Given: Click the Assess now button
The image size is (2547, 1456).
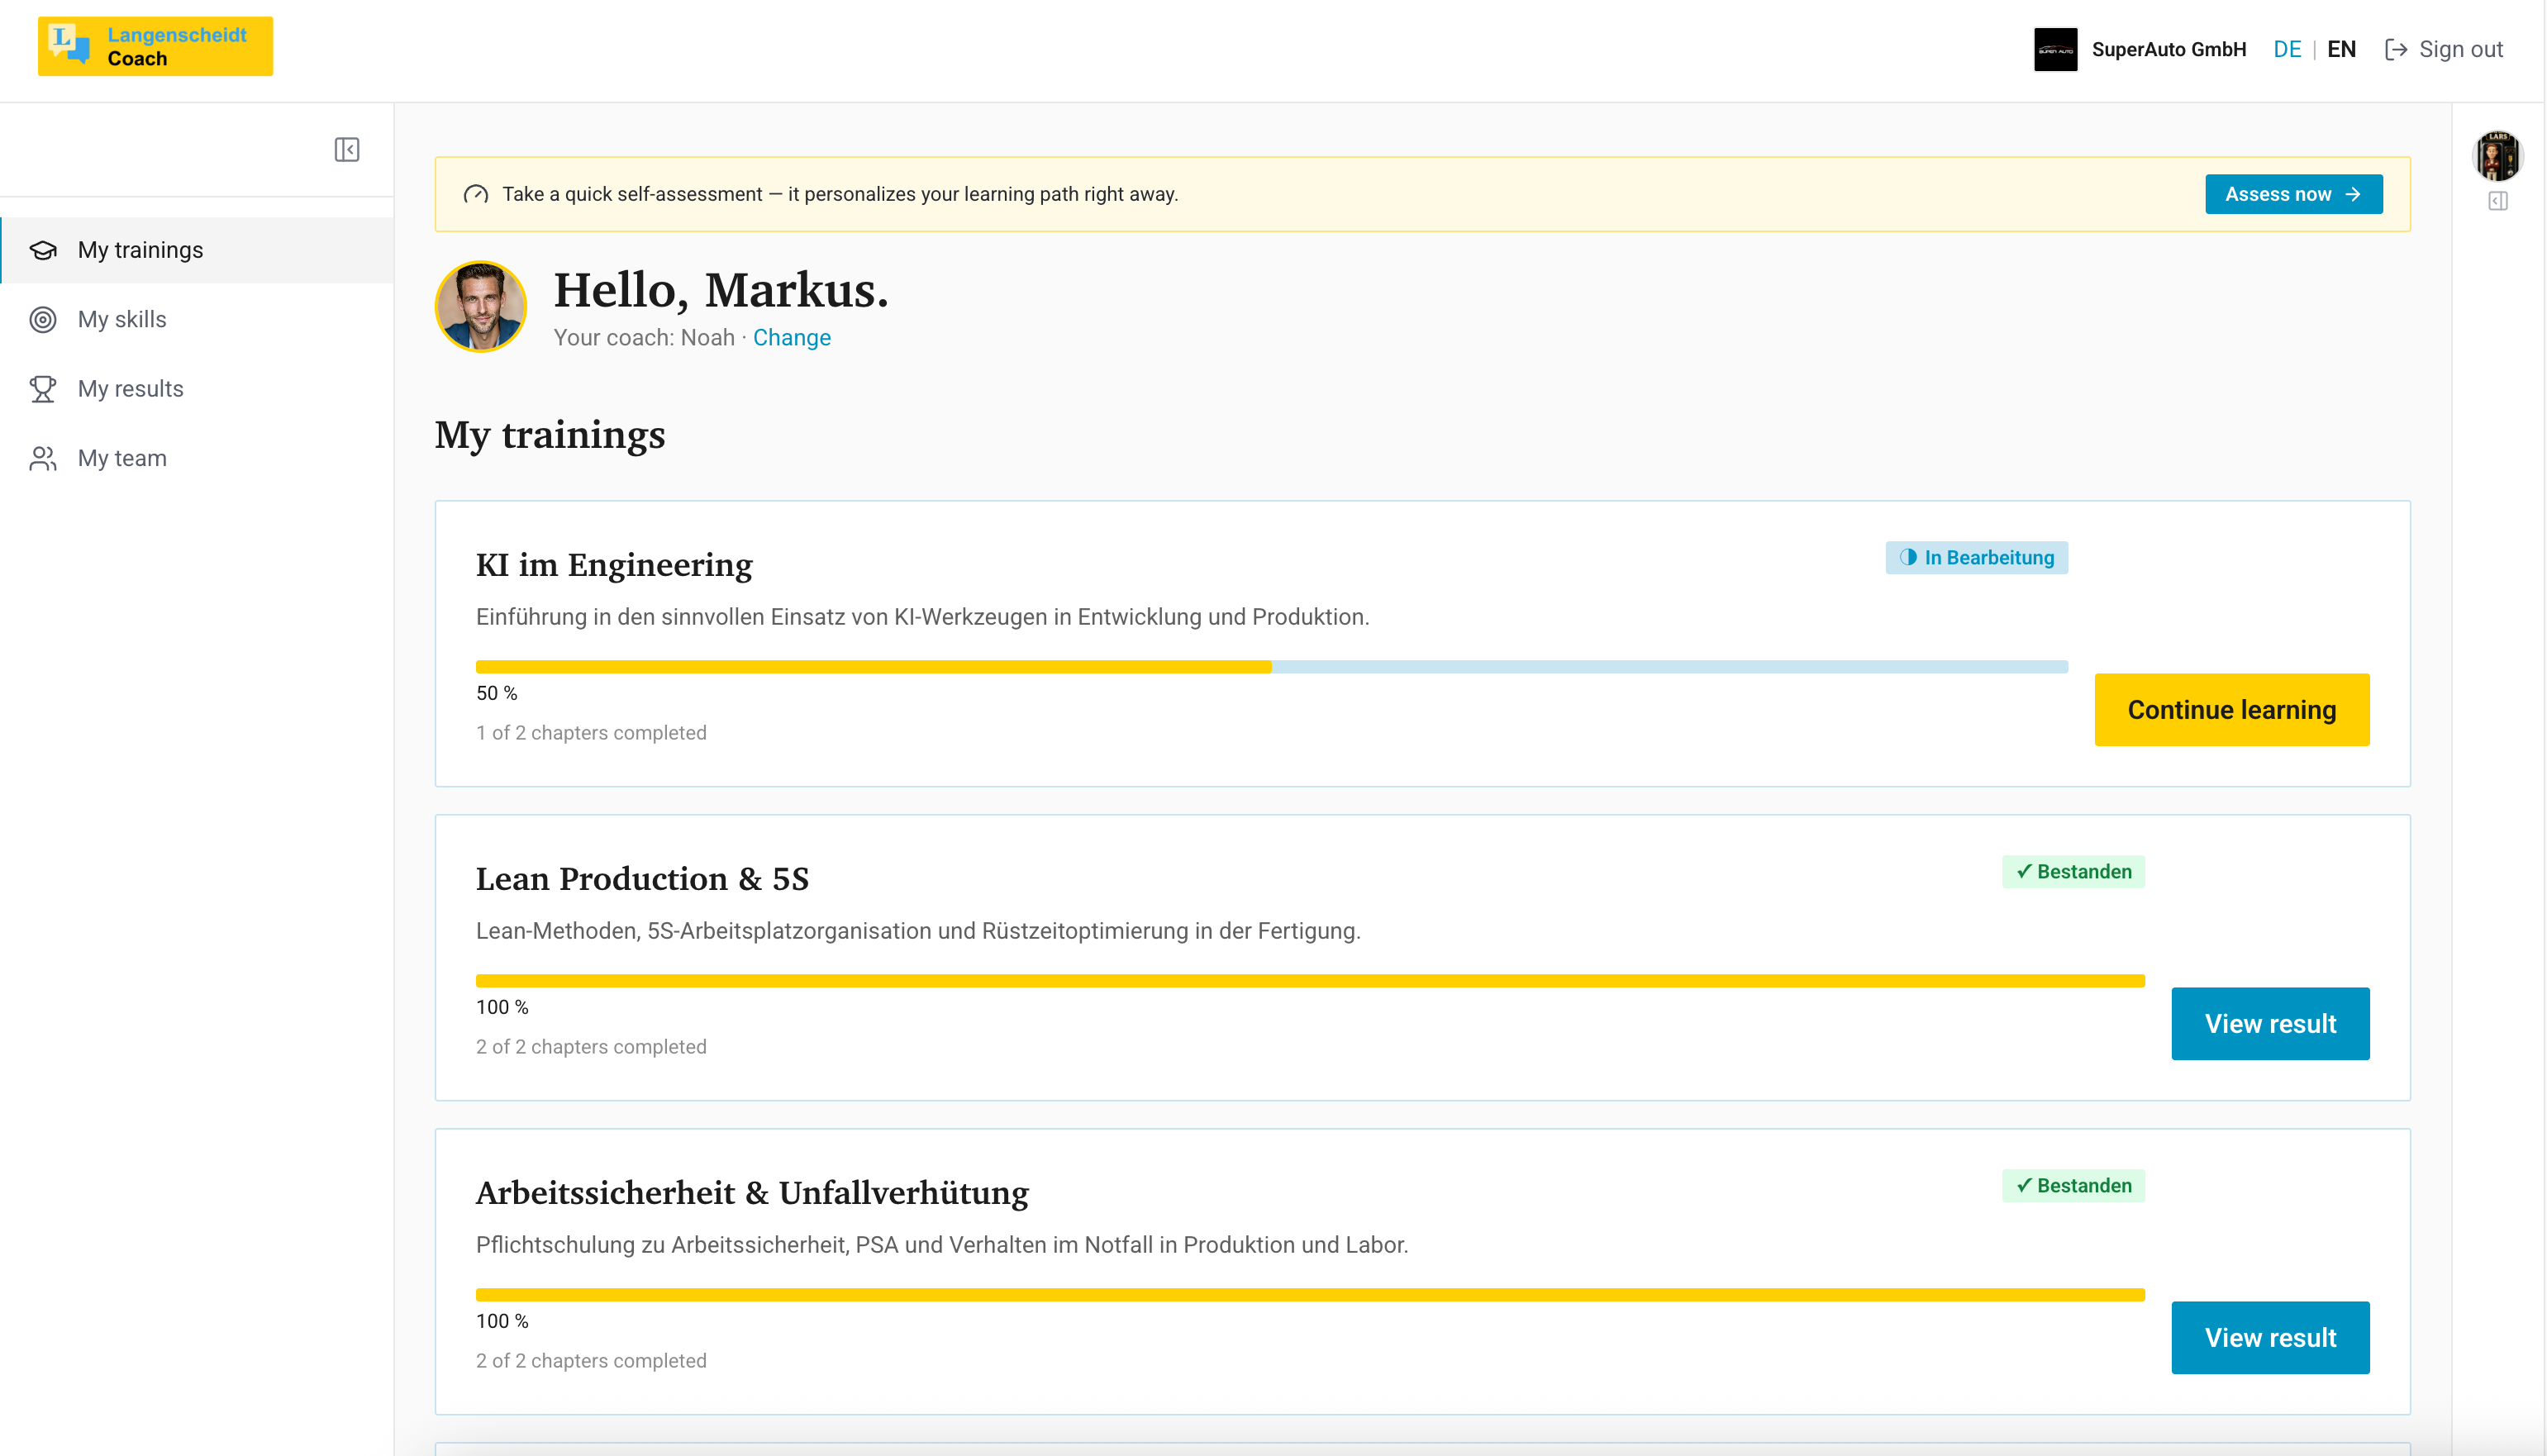Looking at the screenshot, I should click(x=2293, y=195).
